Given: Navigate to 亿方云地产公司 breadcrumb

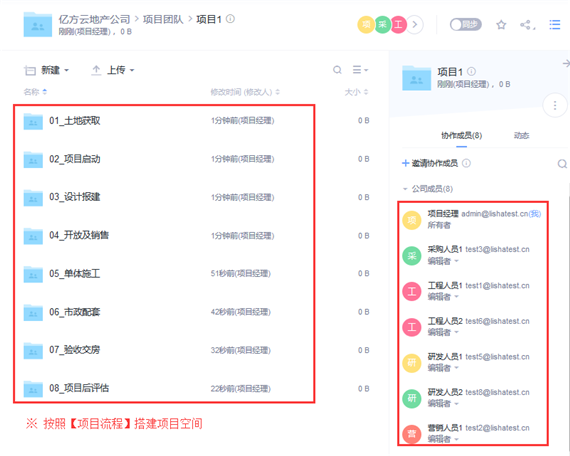Looking at the screenshot, I should pos(94,19).
